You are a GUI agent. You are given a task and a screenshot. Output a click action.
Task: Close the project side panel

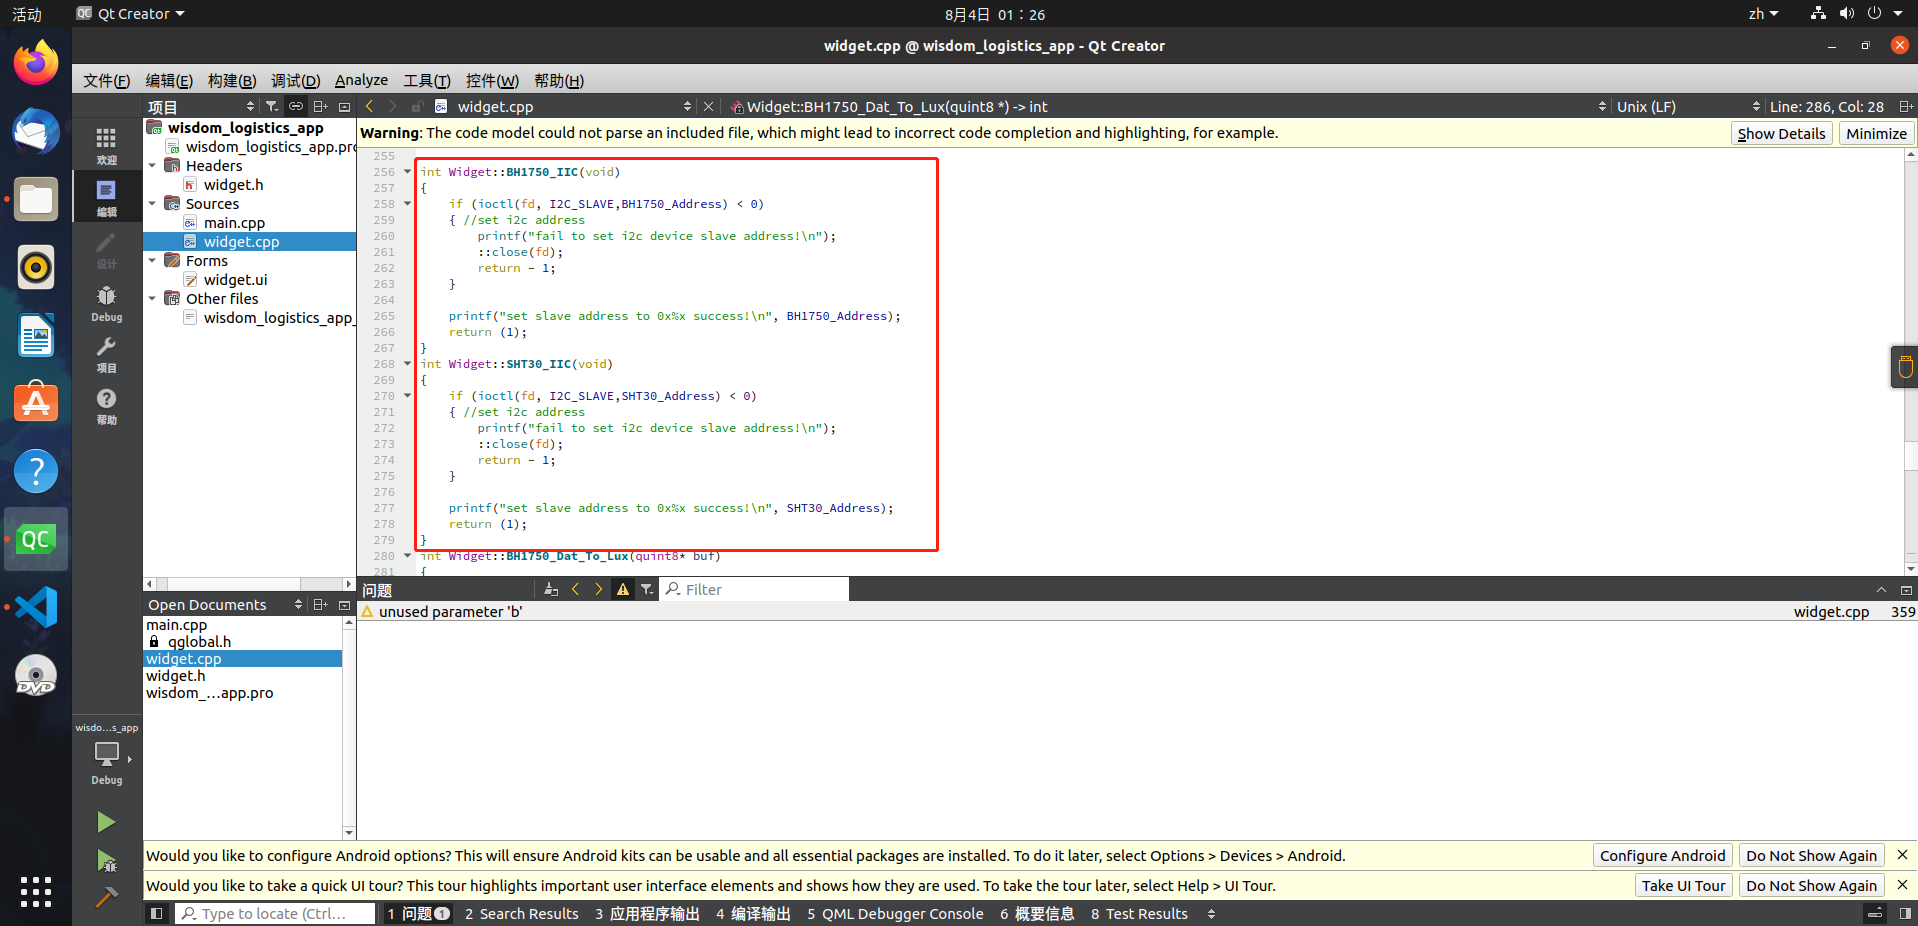pyautogui.click(x=345, y=106)
